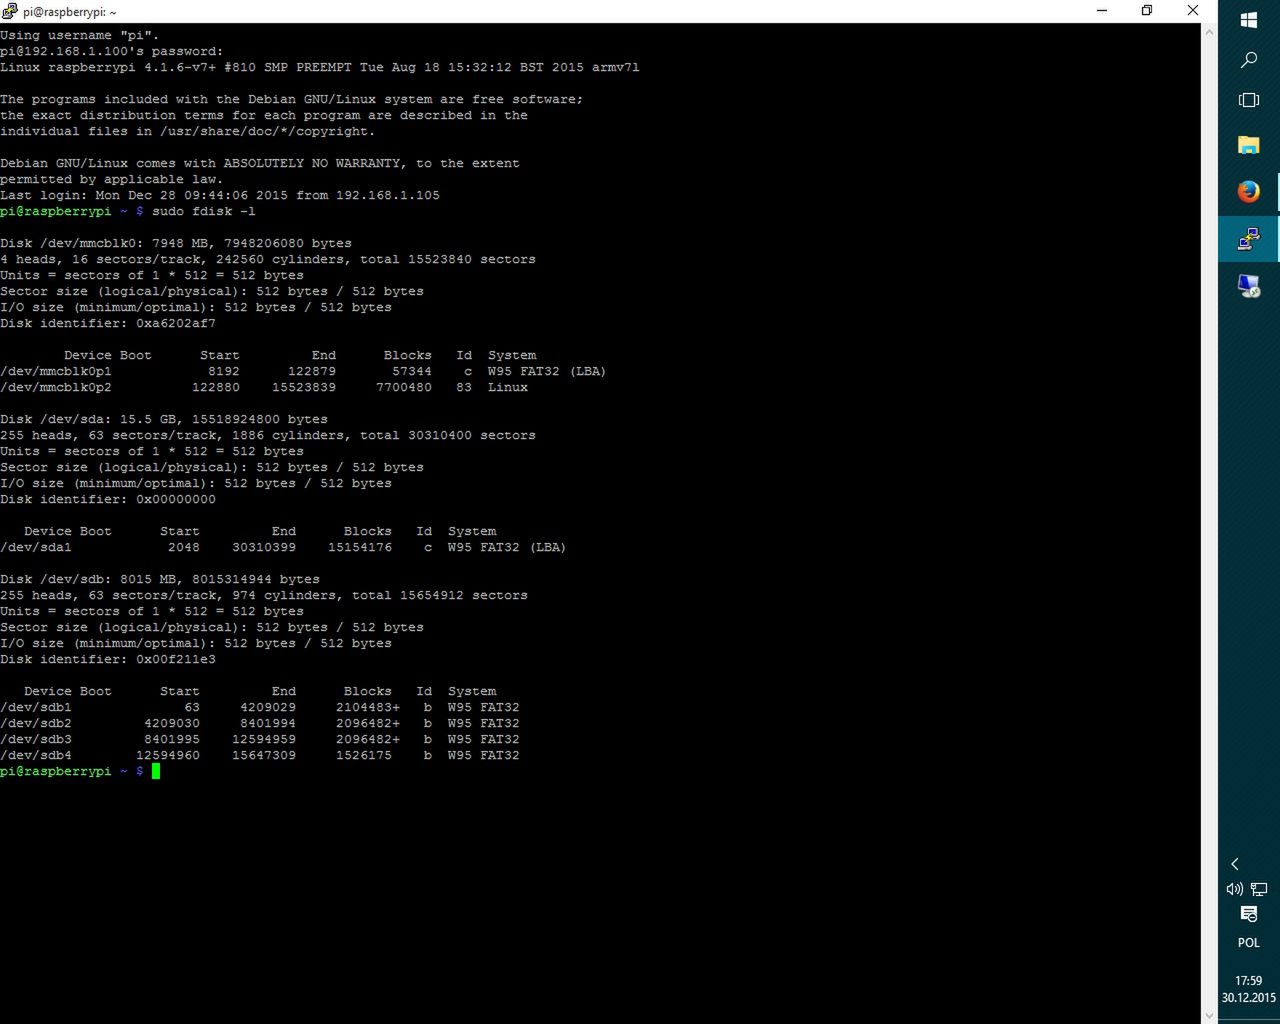Switch the POL input language indicator
This screenshot has height=1024, width=1280.
1249,943
